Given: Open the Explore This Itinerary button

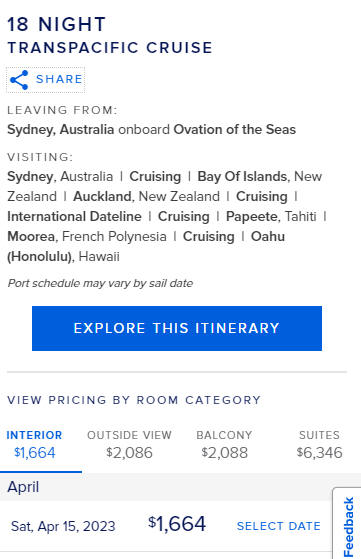Looking at the screenshot, I should [177, 328].
